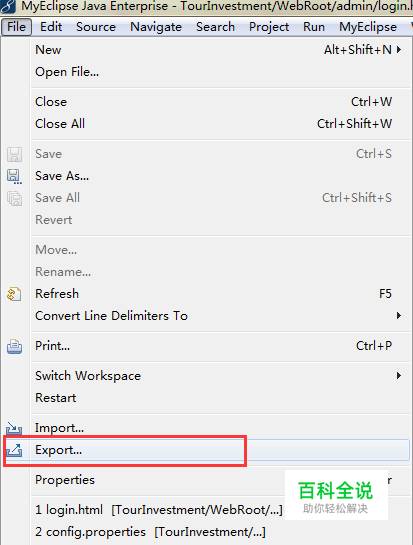Image resolution: width=413 pixels, height=545 pixels.
Task: Click the Save As floppy disk icon
Action: point(14,176)
